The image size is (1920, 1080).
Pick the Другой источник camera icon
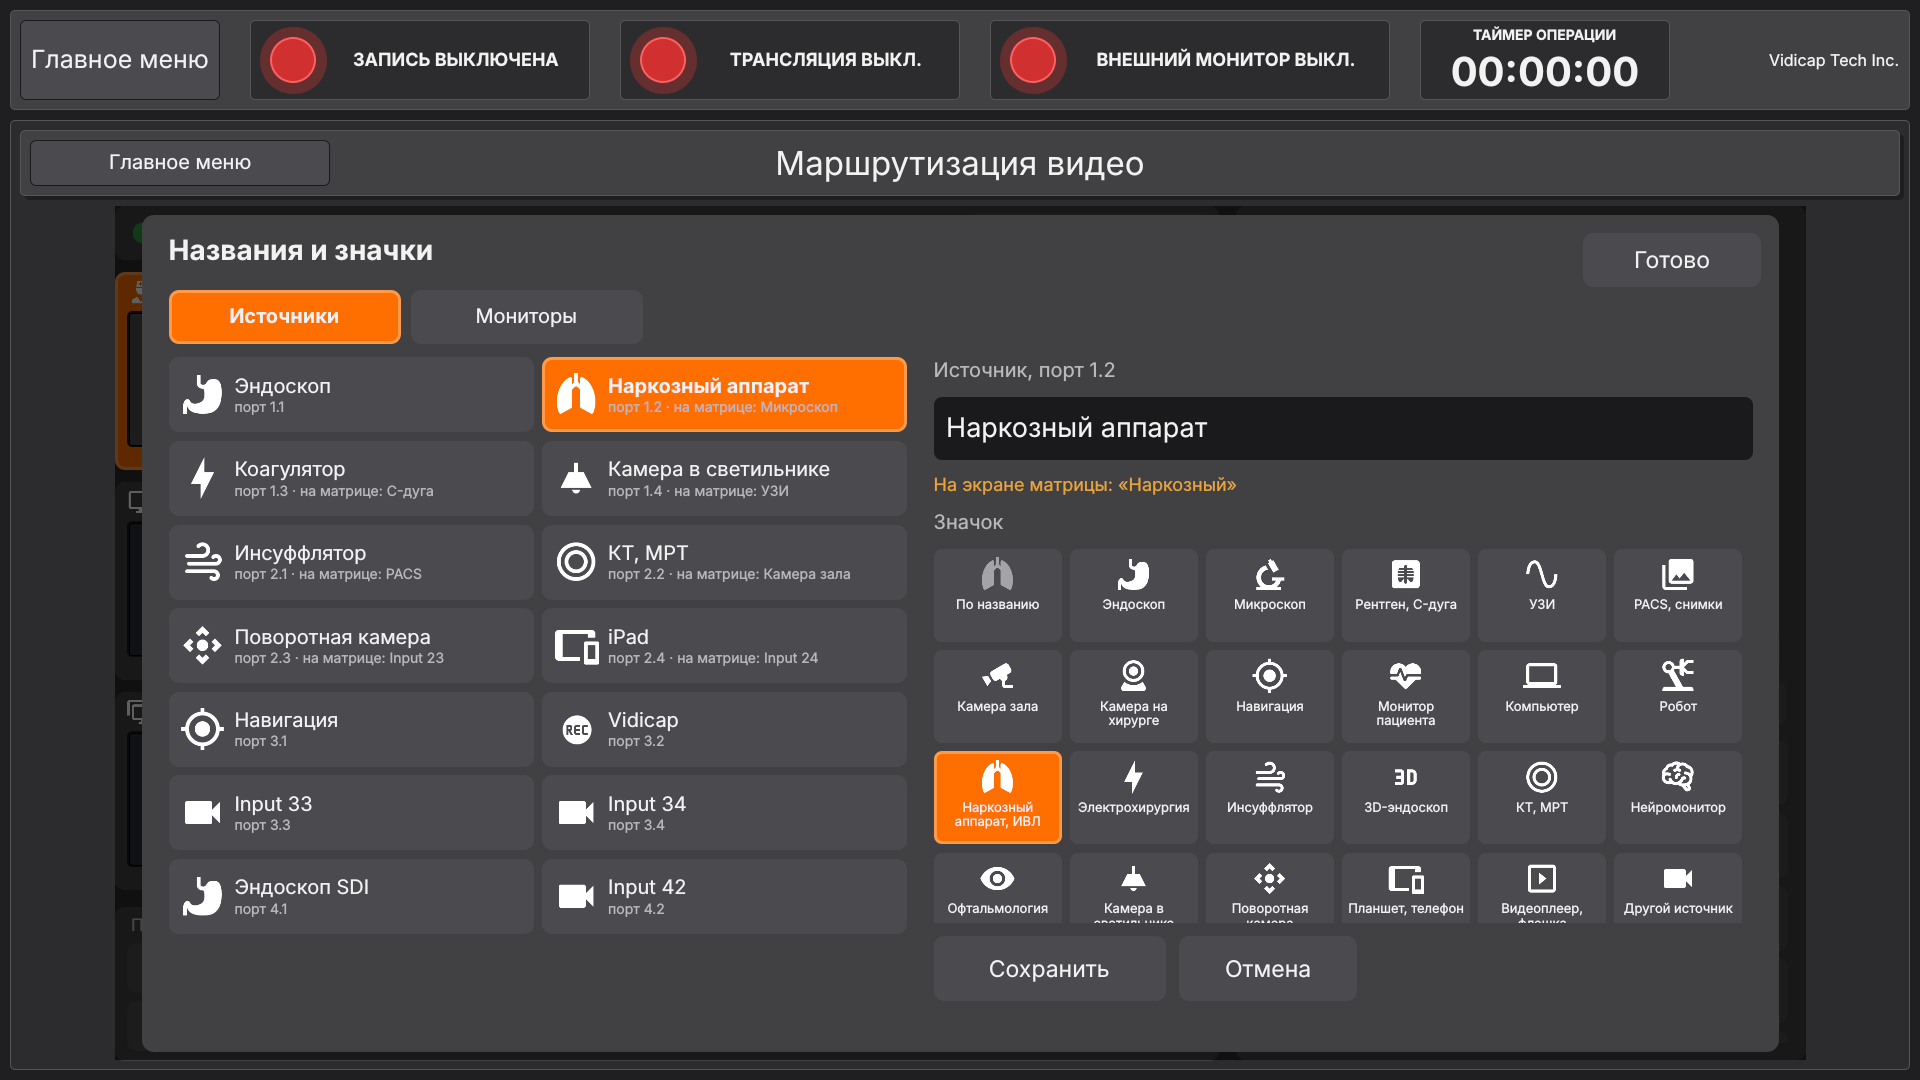1677,888
